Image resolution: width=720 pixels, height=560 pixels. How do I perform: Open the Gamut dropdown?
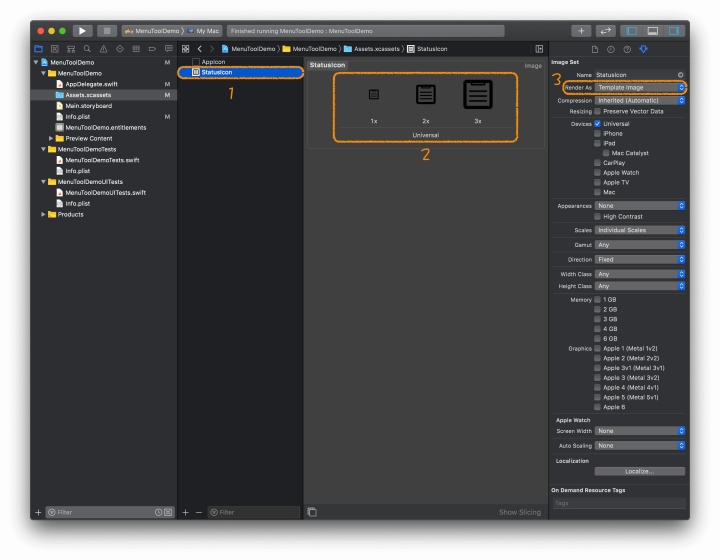pyautogui.click(x=640, y=245)
